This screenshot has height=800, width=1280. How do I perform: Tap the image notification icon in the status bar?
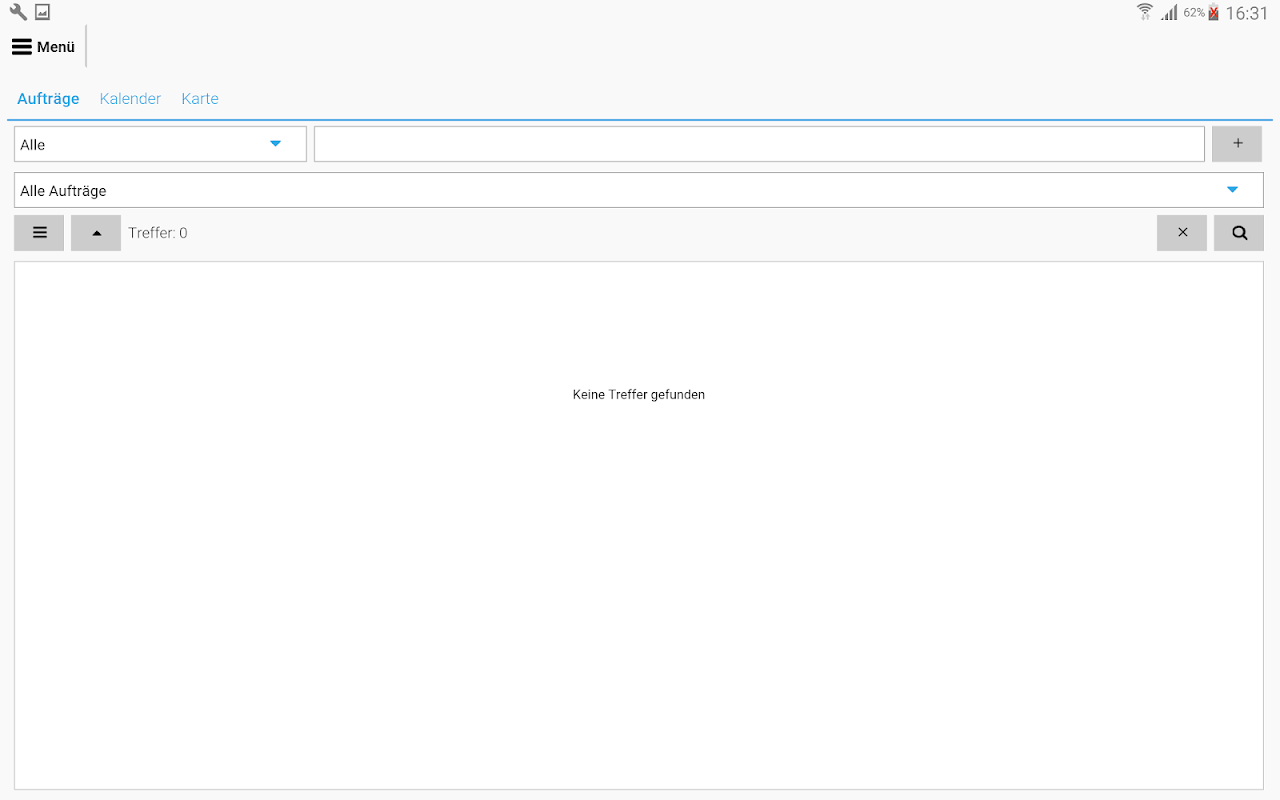tap(42, 12)
